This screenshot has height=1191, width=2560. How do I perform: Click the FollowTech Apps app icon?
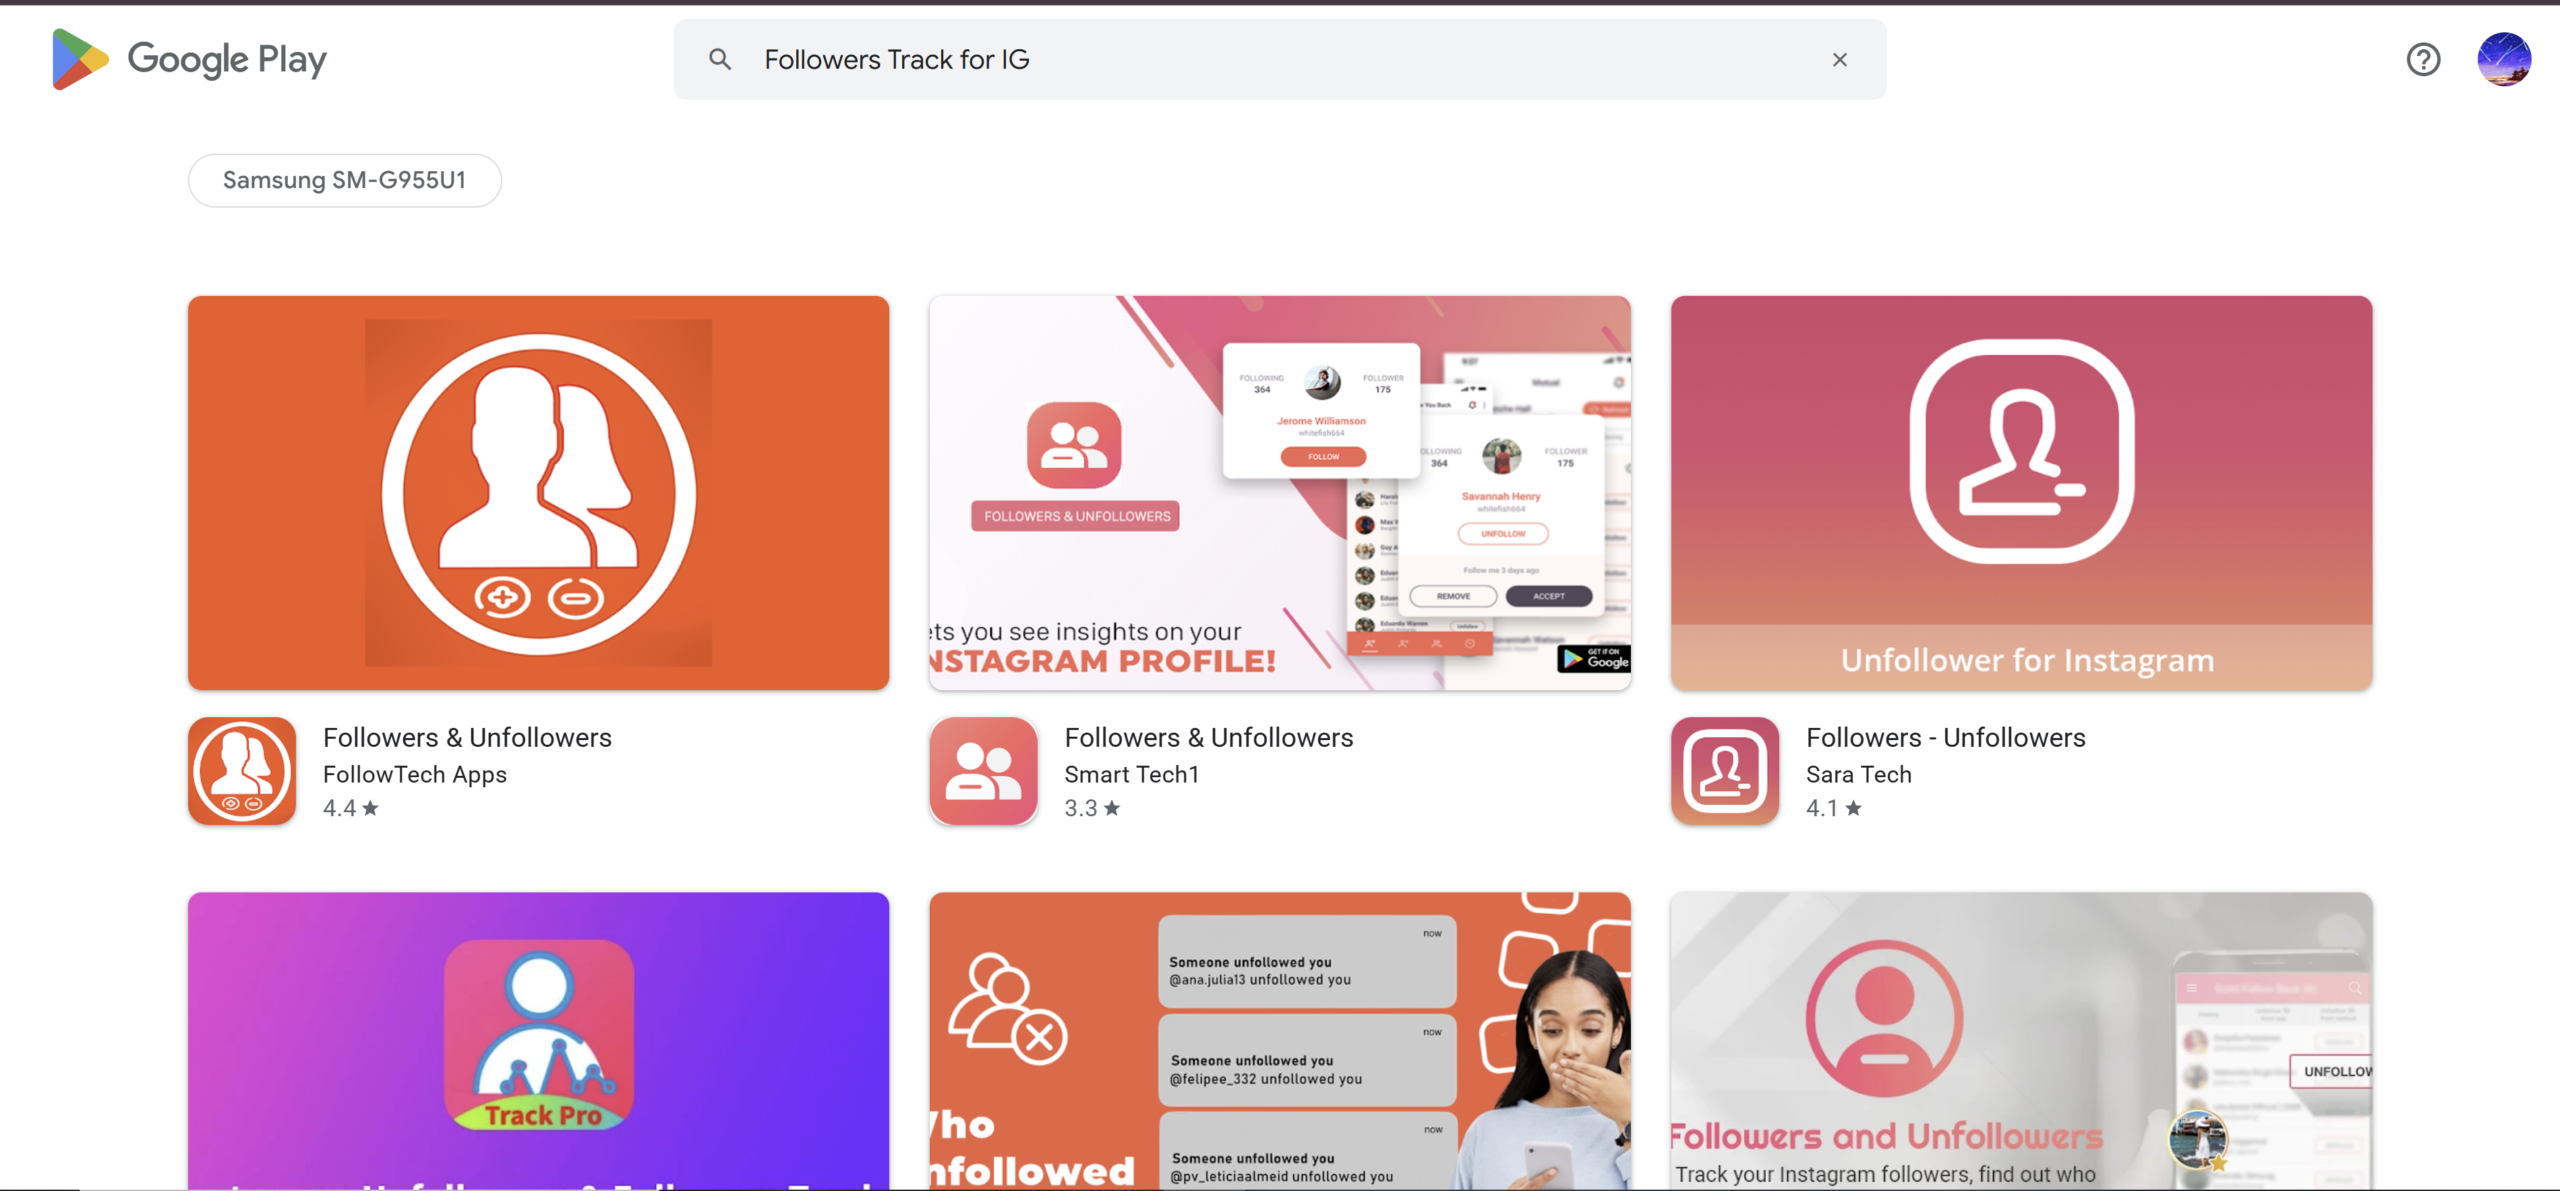point(242,770)
